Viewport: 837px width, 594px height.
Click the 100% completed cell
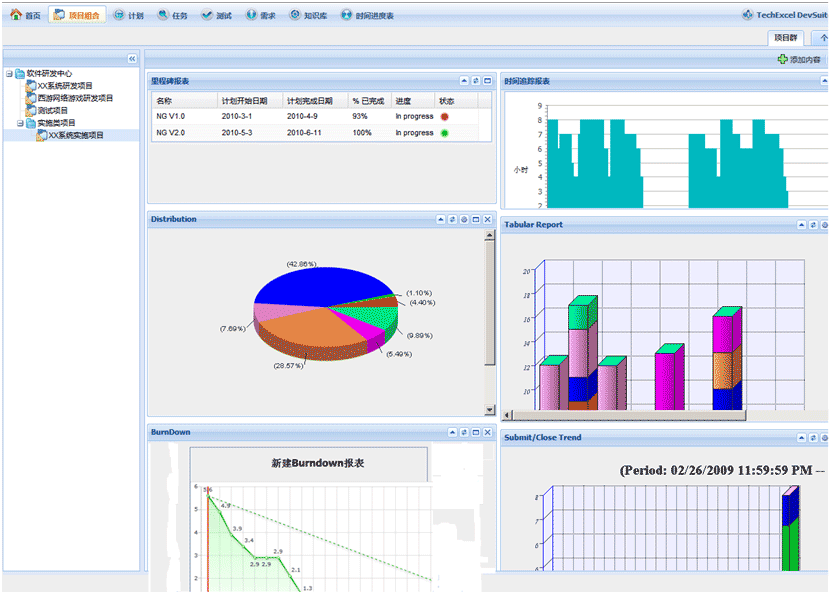(361, 133)
